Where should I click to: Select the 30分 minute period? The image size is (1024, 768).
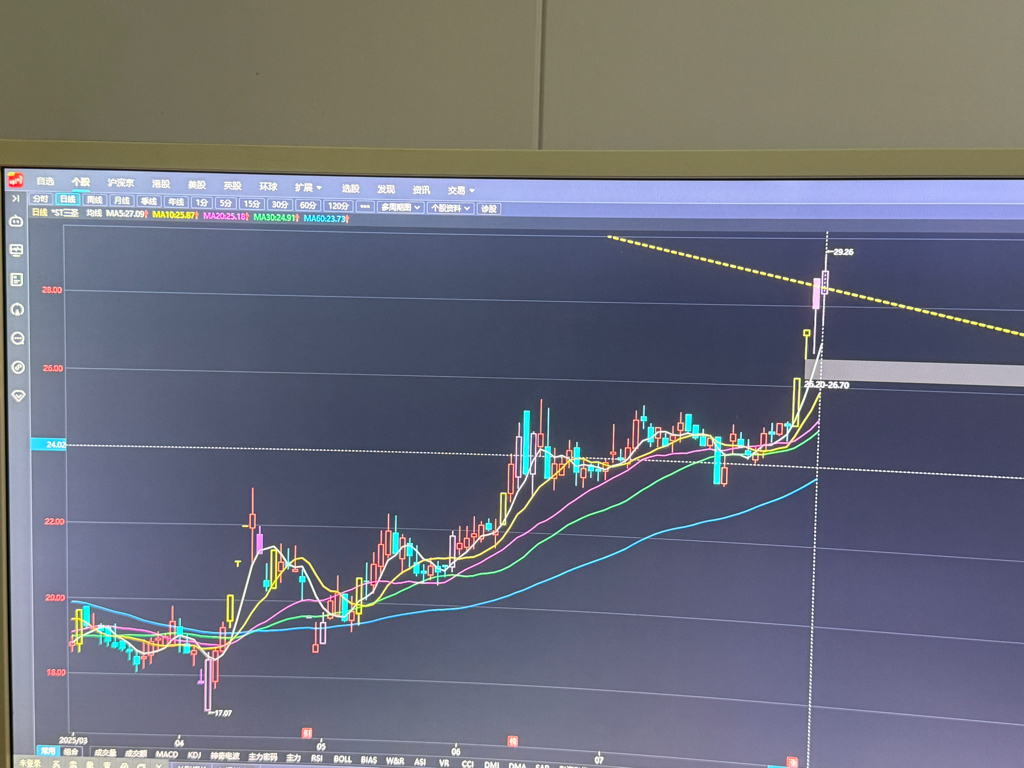[280, 204]
